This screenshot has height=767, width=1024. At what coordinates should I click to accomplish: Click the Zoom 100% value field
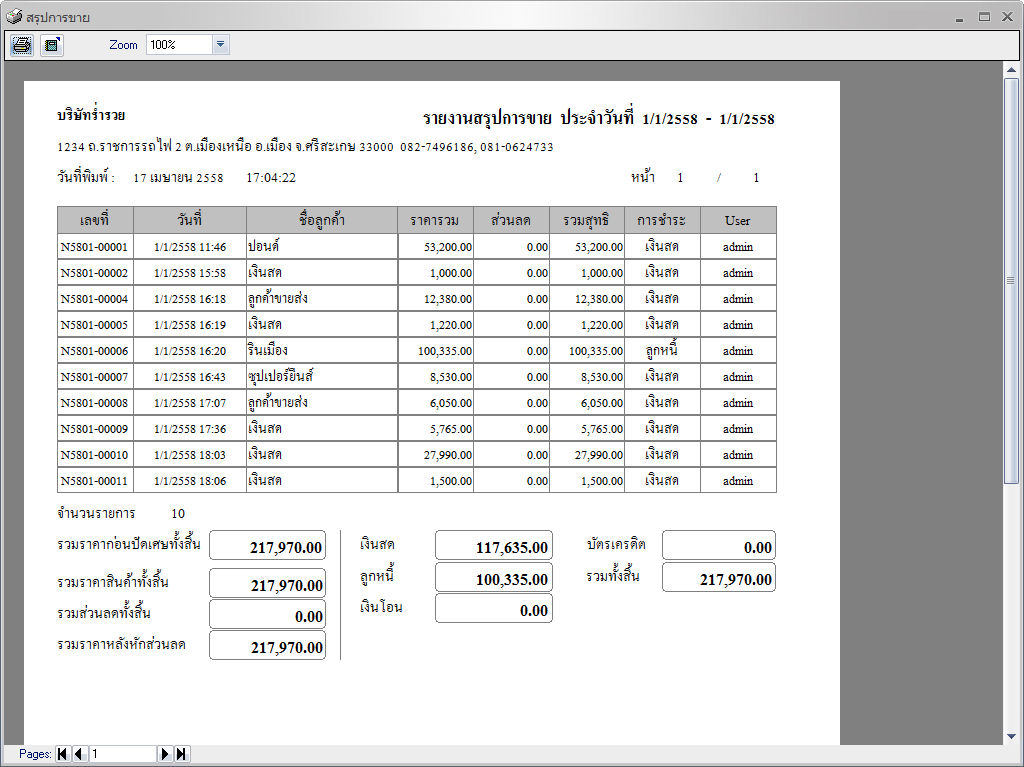click(x=180, y=44)
